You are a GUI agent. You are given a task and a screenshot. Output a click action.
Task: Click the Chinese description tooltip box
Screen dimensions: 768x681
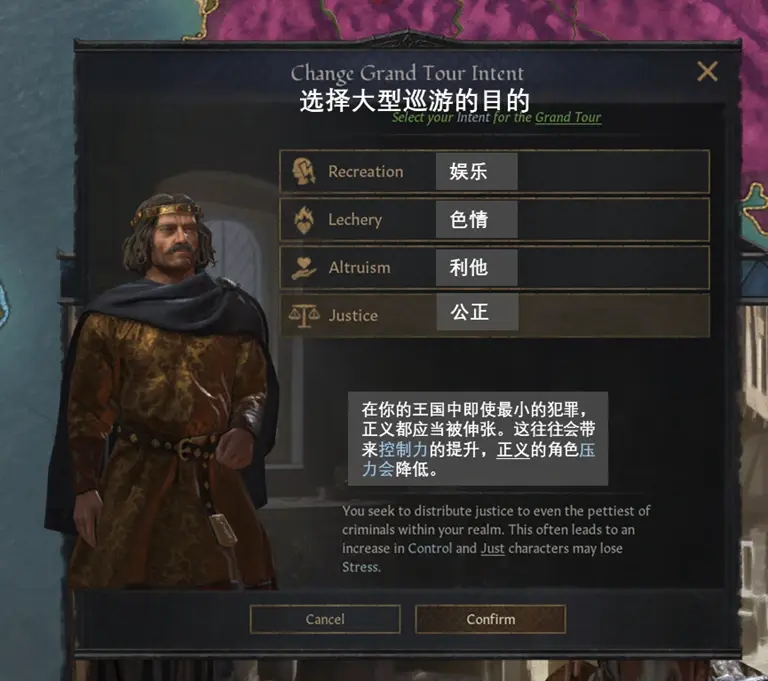coord(478,438)
